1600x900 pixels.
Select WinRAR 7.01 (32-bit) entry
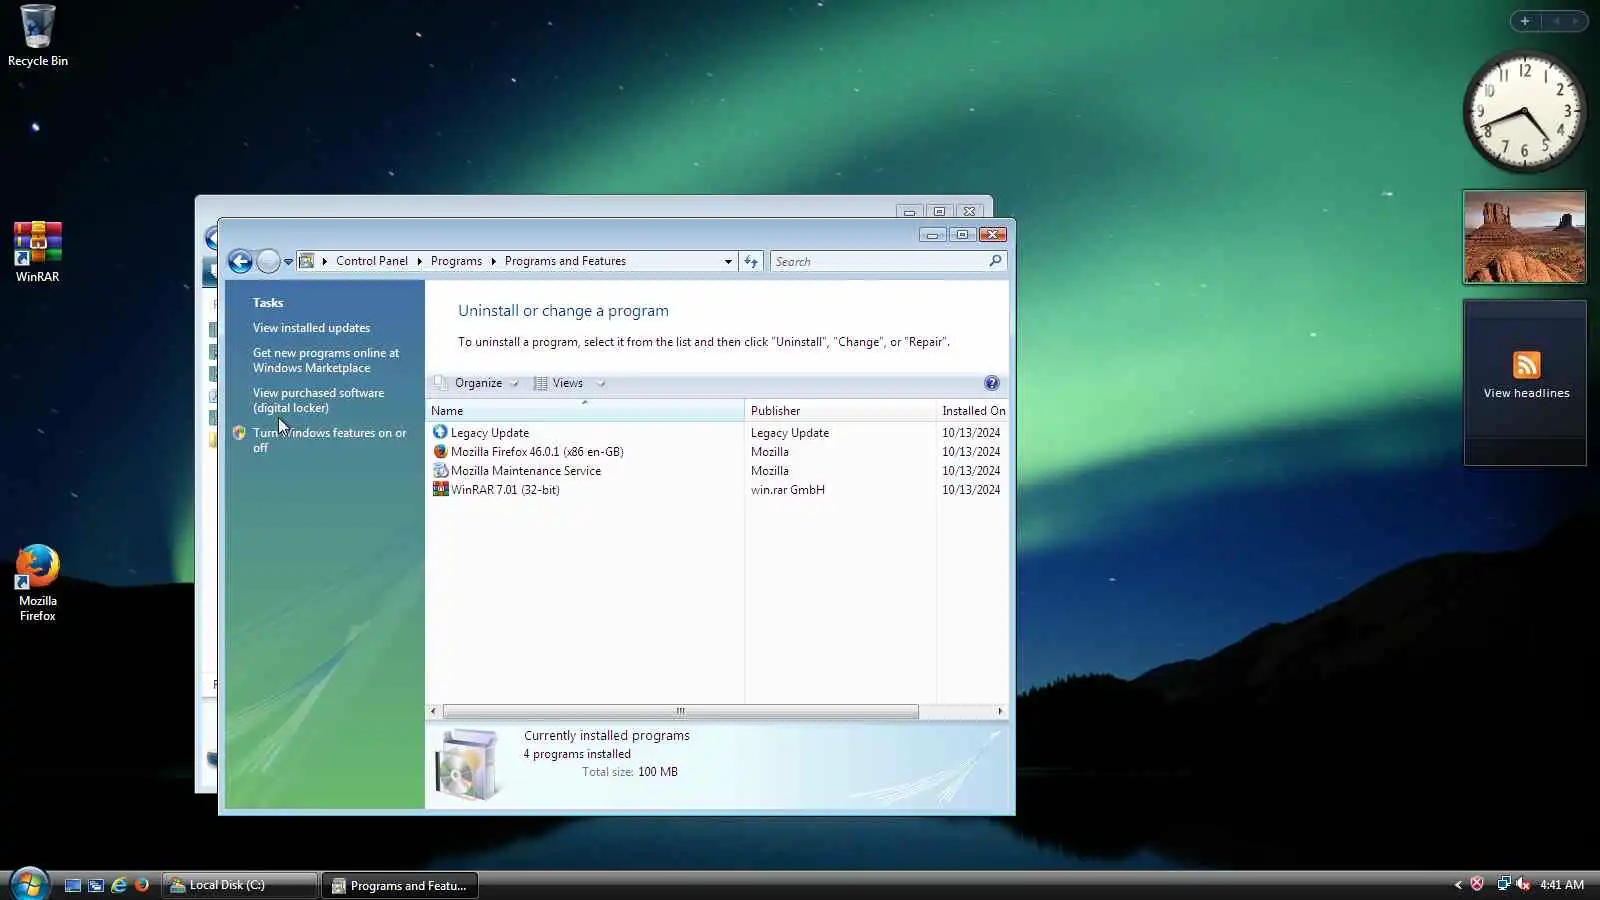(716, 490)
